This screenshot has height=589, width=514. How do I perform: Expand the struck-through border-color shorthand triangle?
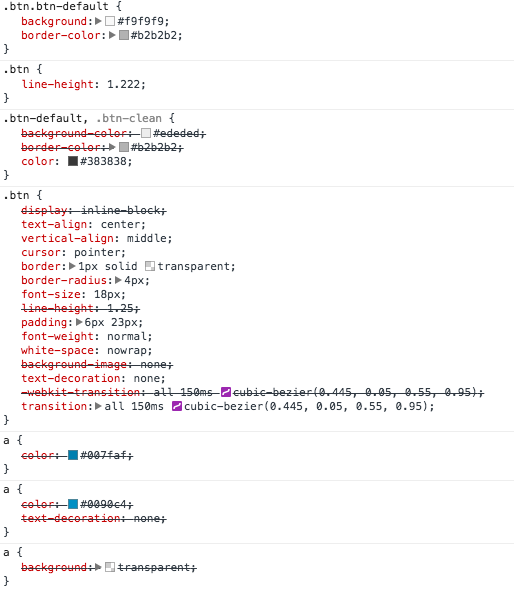[x=112, y=147]
